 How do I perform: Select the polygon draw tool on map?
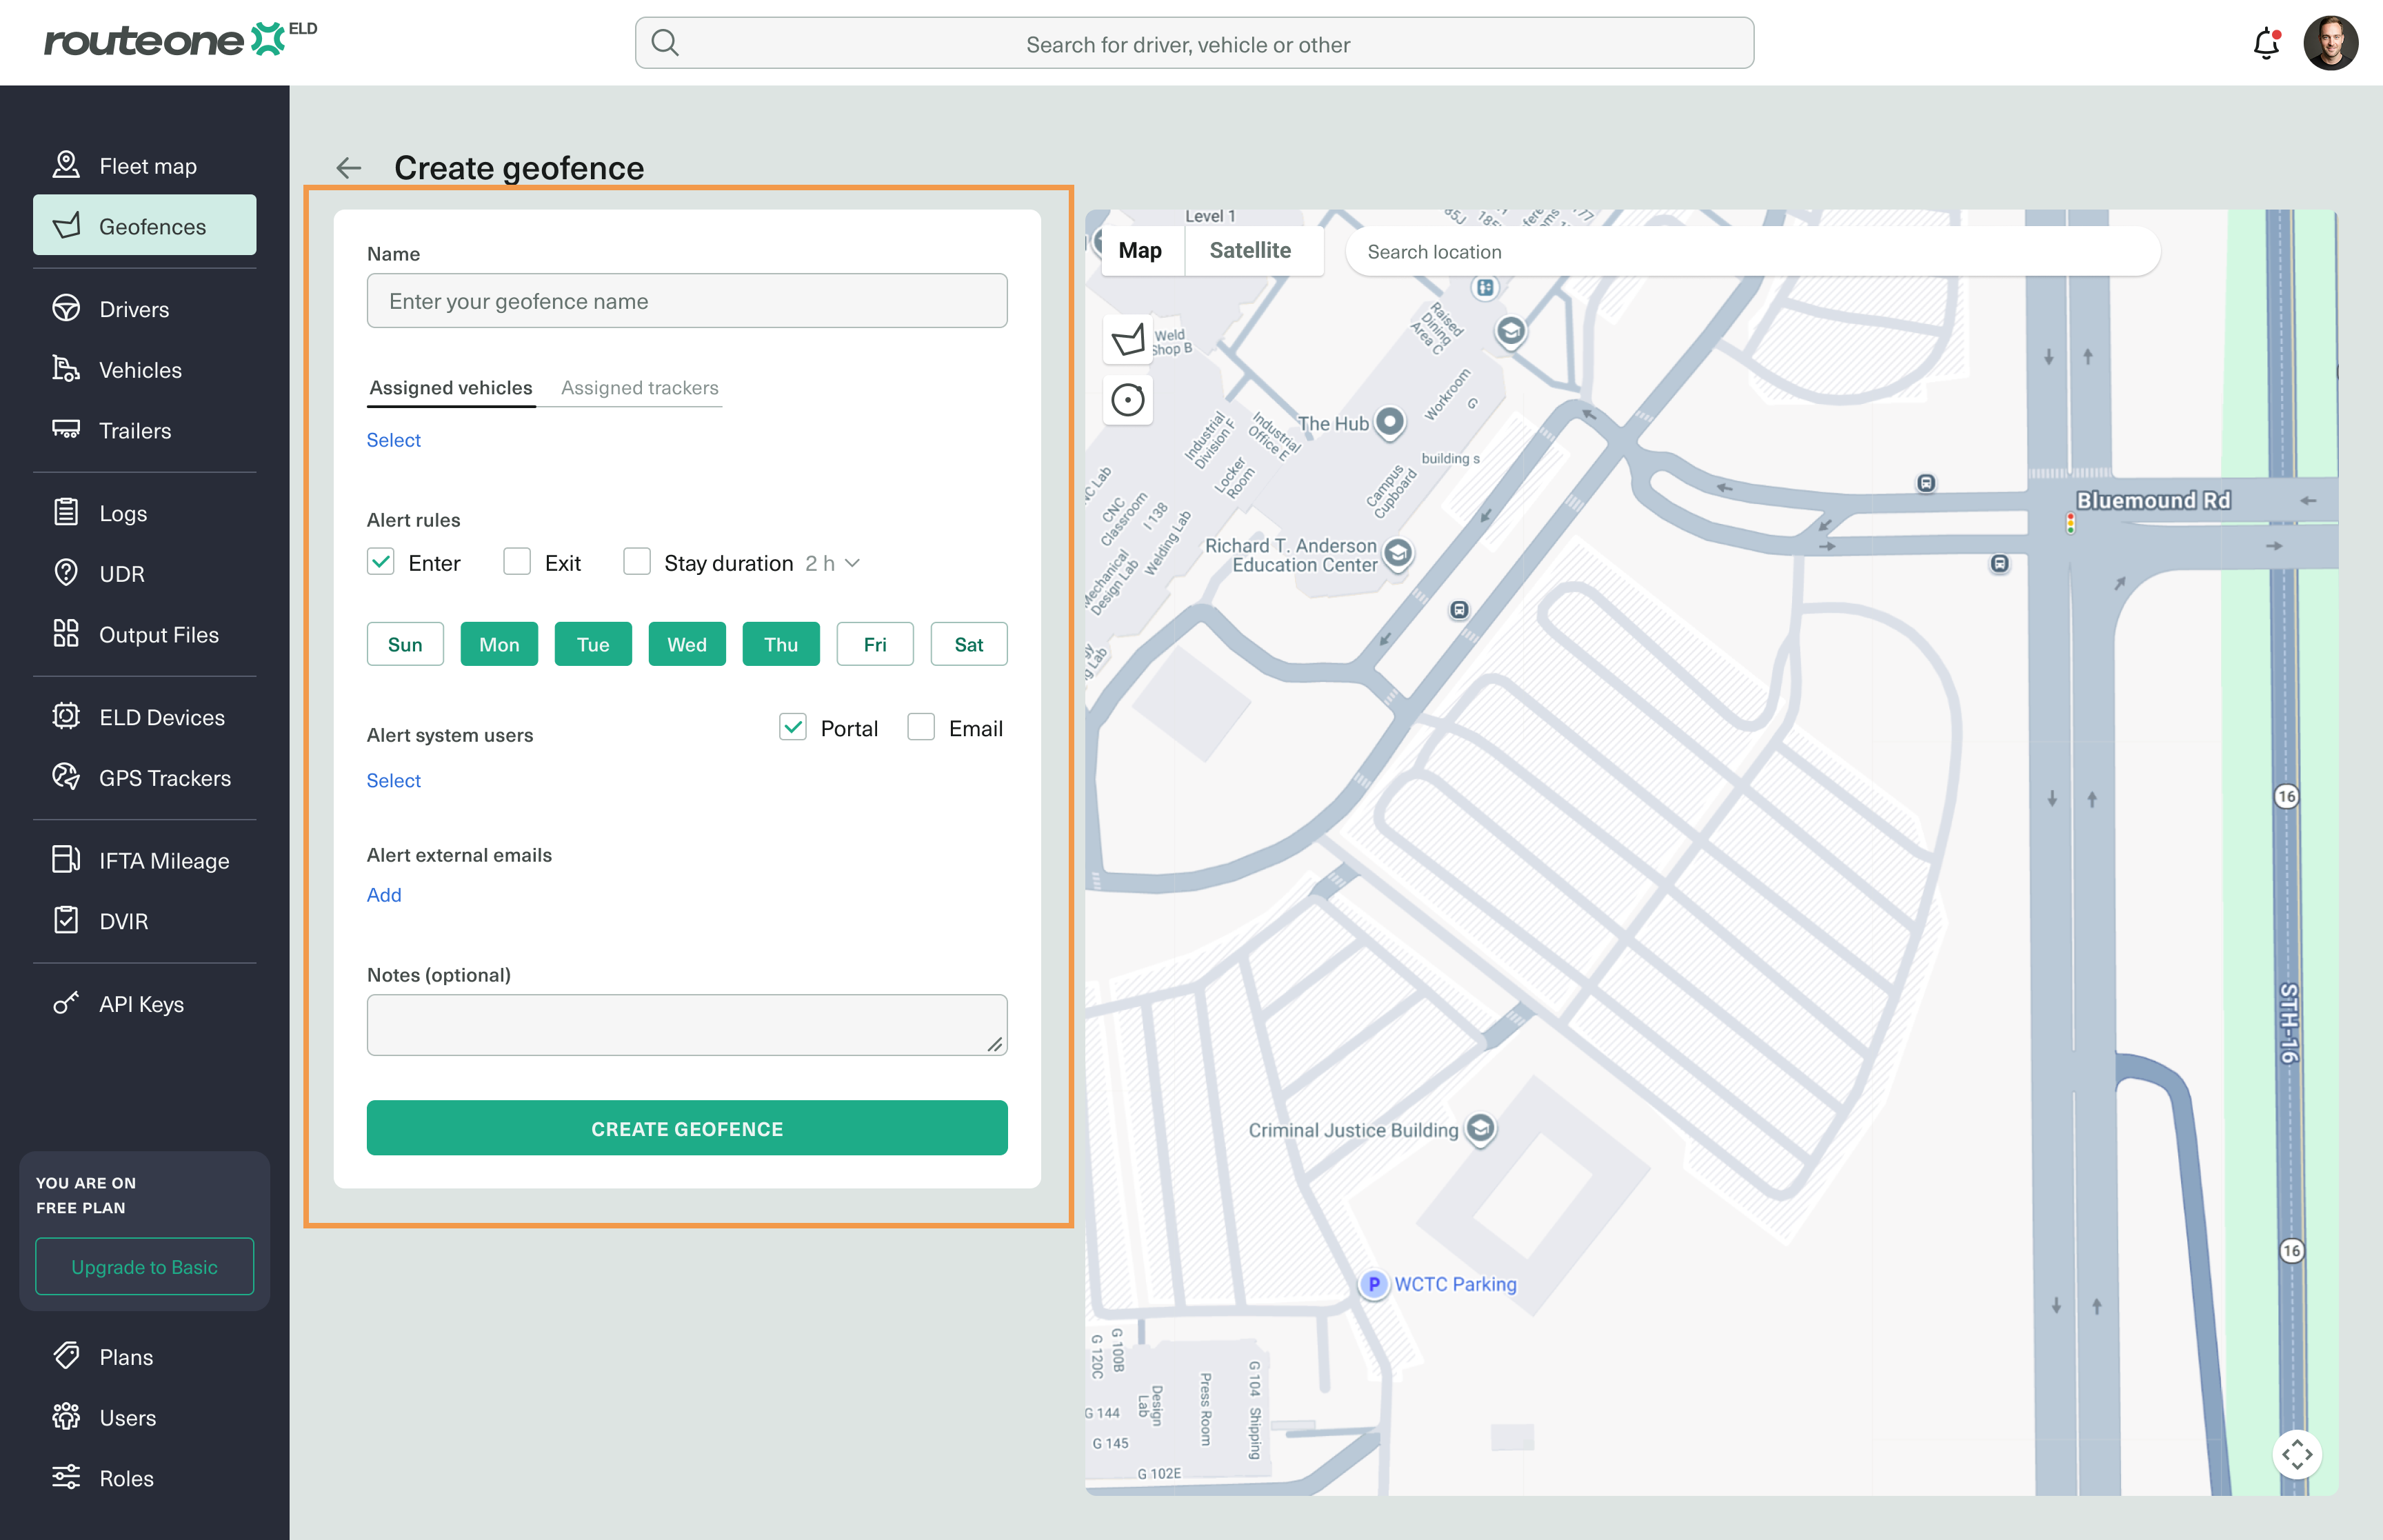1128,340
